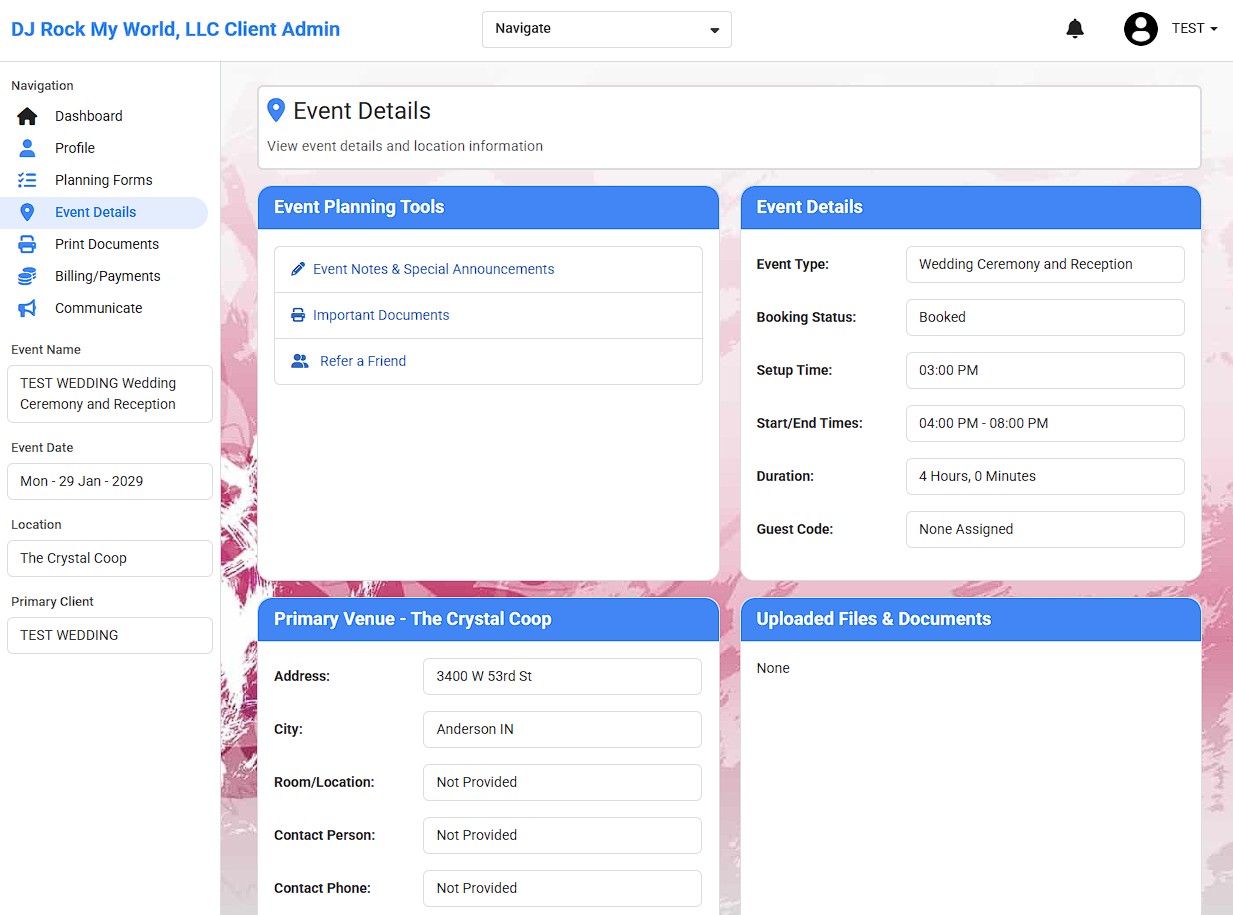Click the Dashboard home icon
Viewport: 1233px width, 915px height.
[x=27, y=116]
